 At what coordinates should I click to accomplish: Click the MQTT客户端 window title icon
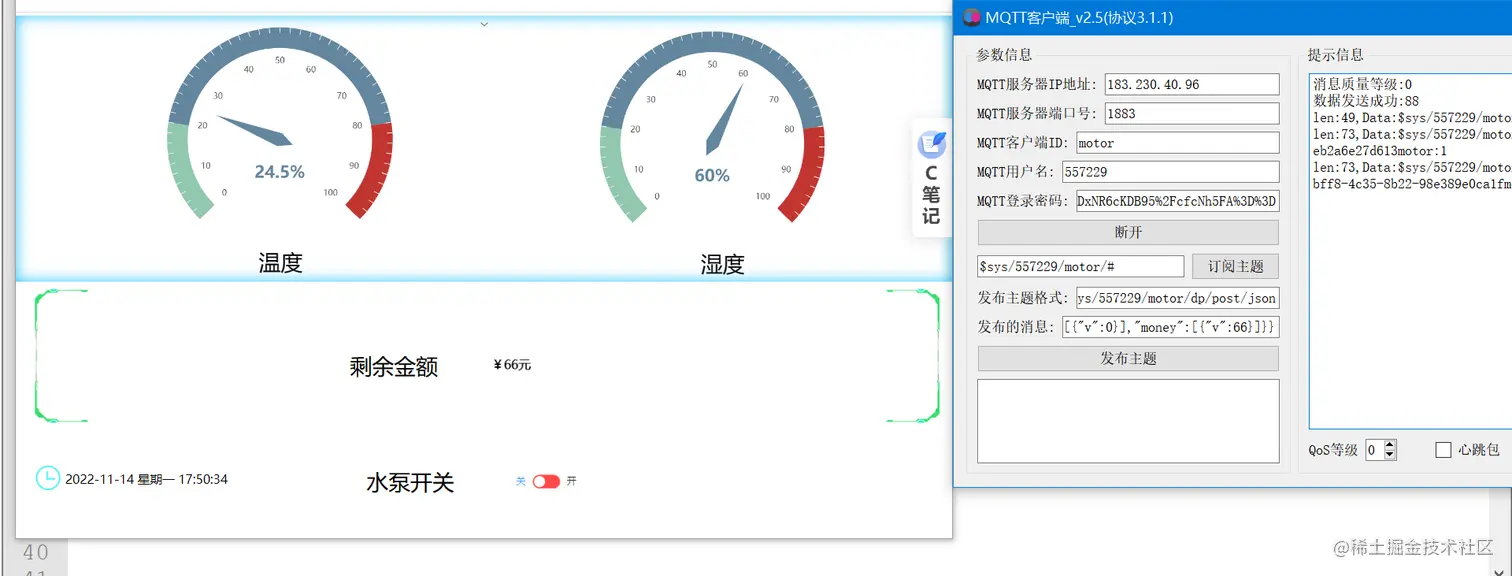(x=971, y=17)
